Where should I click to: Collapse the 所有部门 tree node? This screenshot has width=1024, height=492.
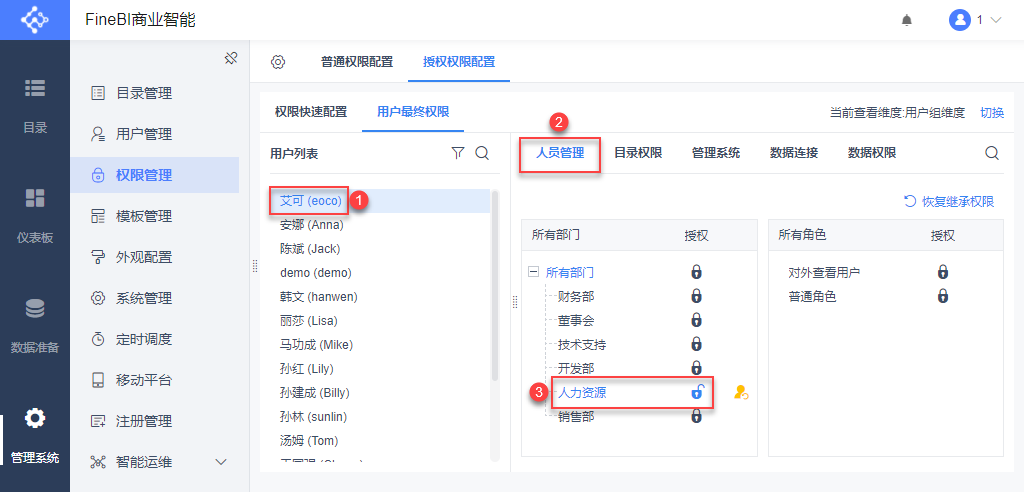(533, 272)
